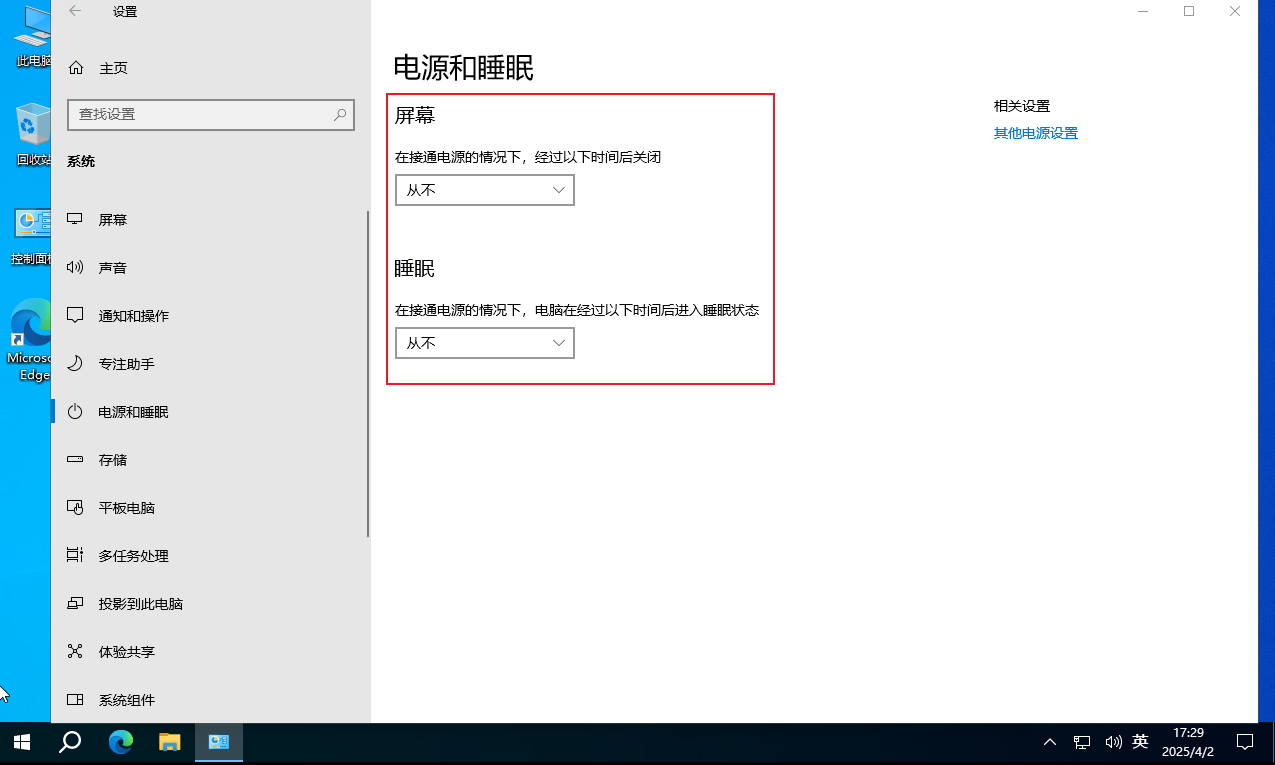Select the 体验共享 icon
This screenshot has width=1275, height=765.
click(75, 651)
